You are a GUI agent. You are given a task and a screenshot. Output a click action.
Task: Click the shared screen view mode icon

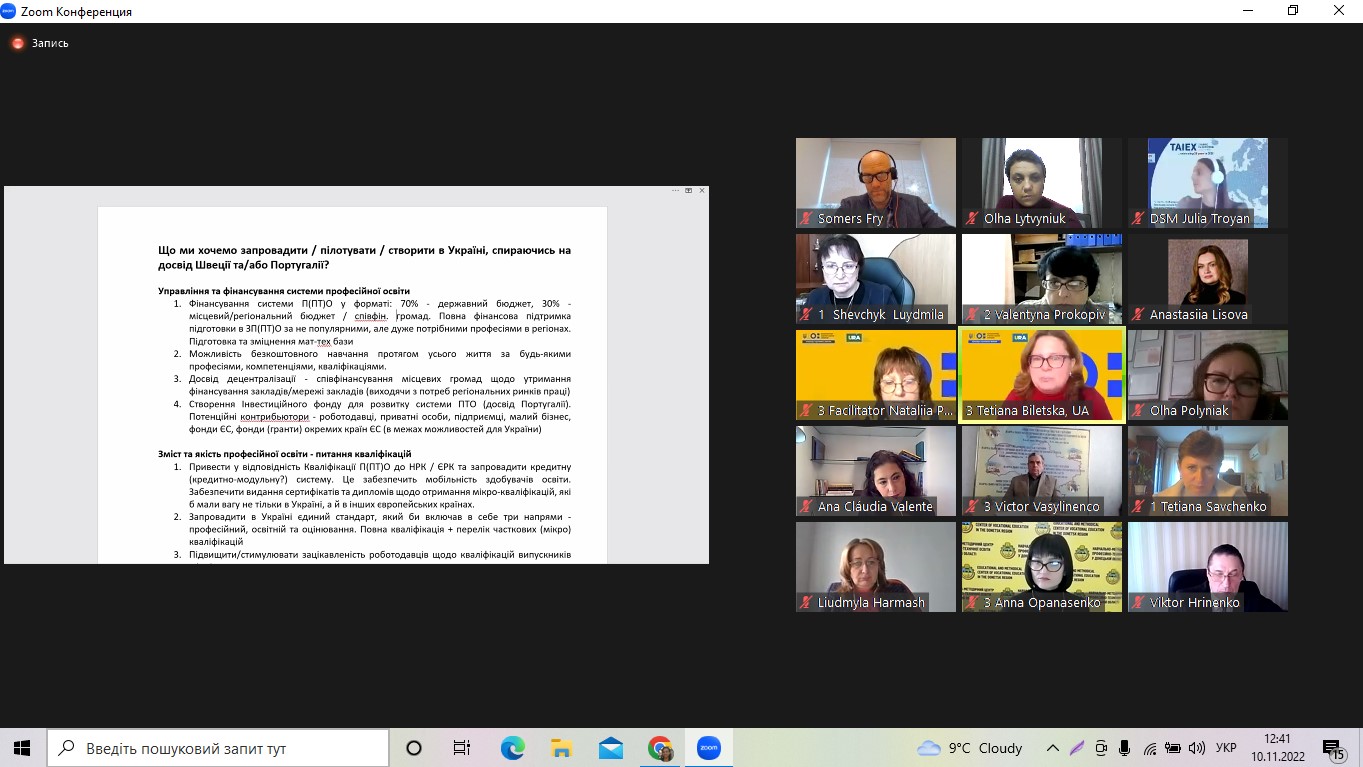[x=689, y=190]
